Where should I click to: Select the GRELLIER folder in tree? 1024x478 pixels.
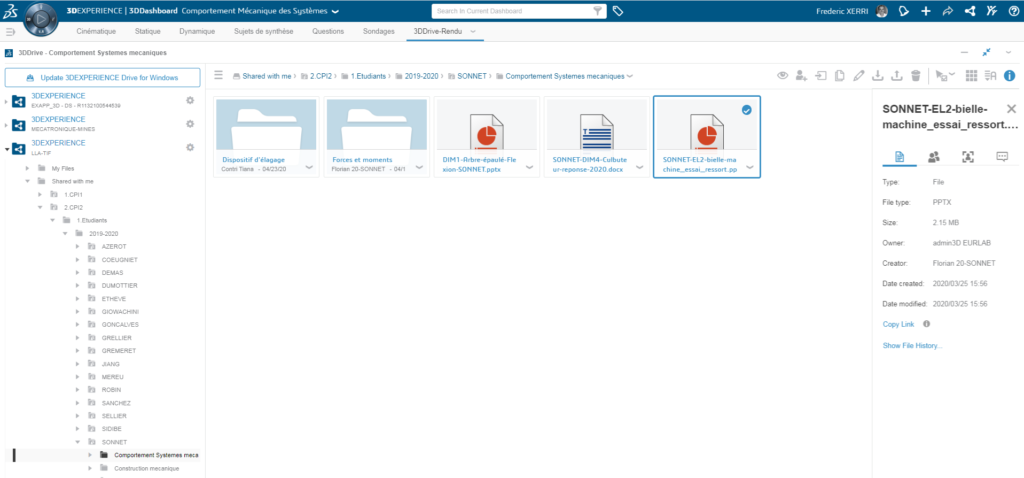[117, 338]
